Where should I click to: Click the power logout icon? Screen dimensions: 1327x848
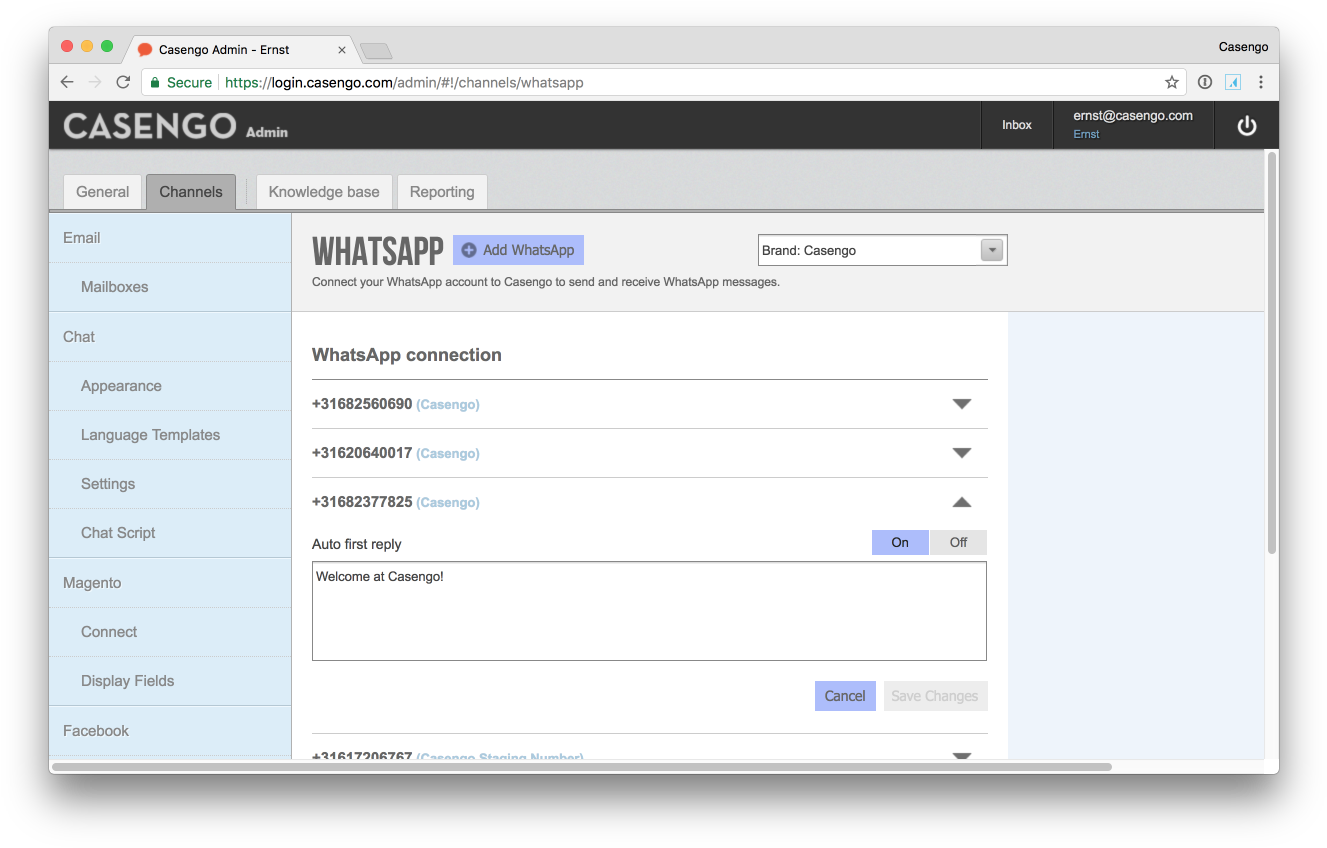(1246, 126)
